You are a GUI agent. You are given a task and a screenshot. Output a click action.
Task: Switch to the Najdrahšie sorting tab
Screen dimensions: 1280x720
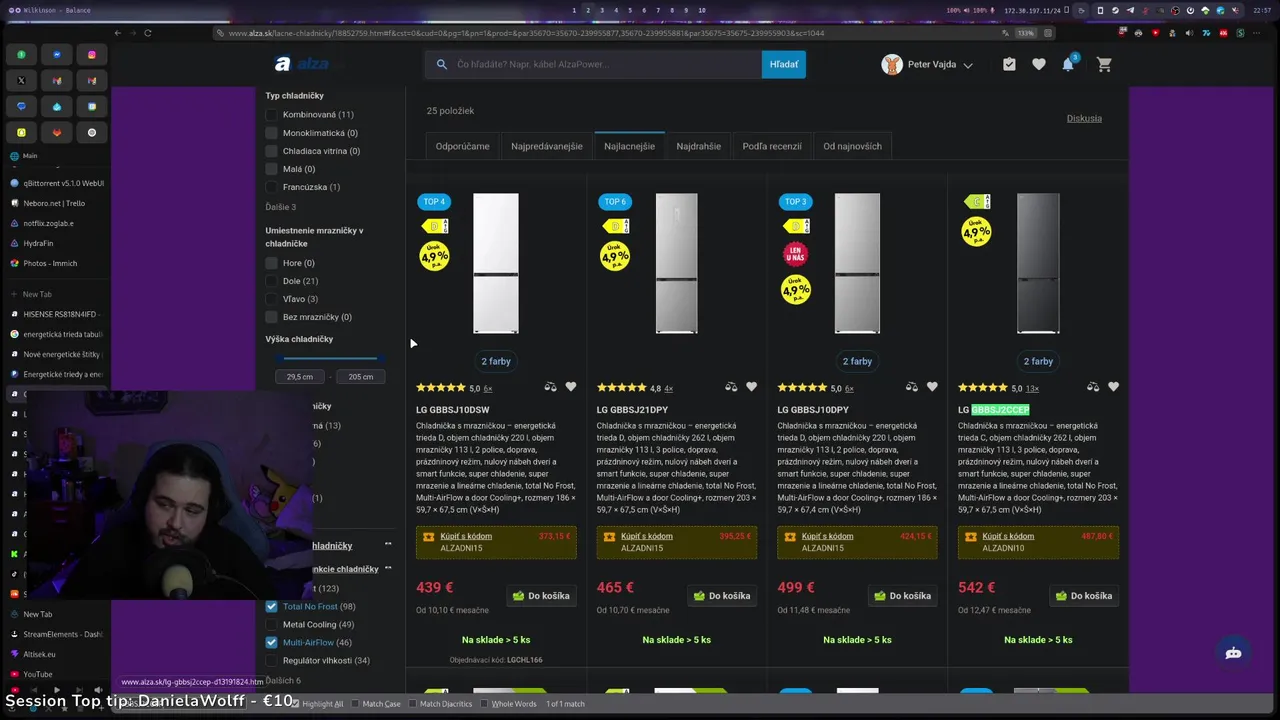699,146
